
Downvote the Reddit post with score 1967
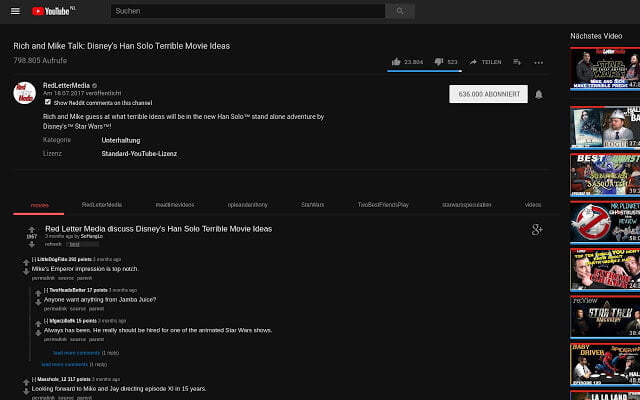coord(31,244)
